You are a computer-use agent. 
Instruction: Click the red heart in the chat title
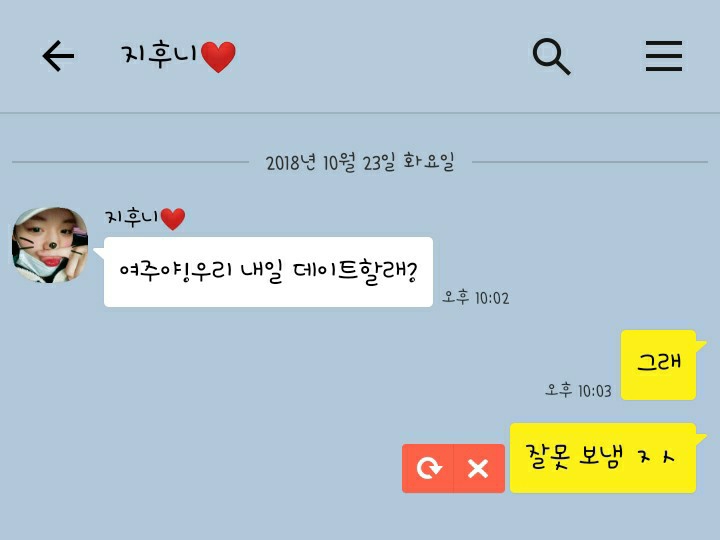click(x=218, y=56)
